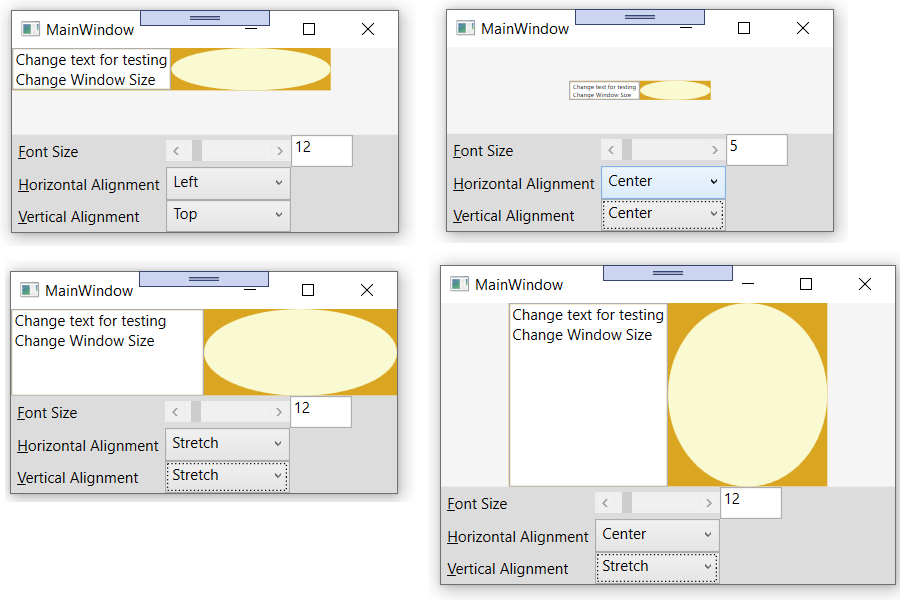Click Font Size slider thumb in Stretch/Stretch window

point(196,412)
